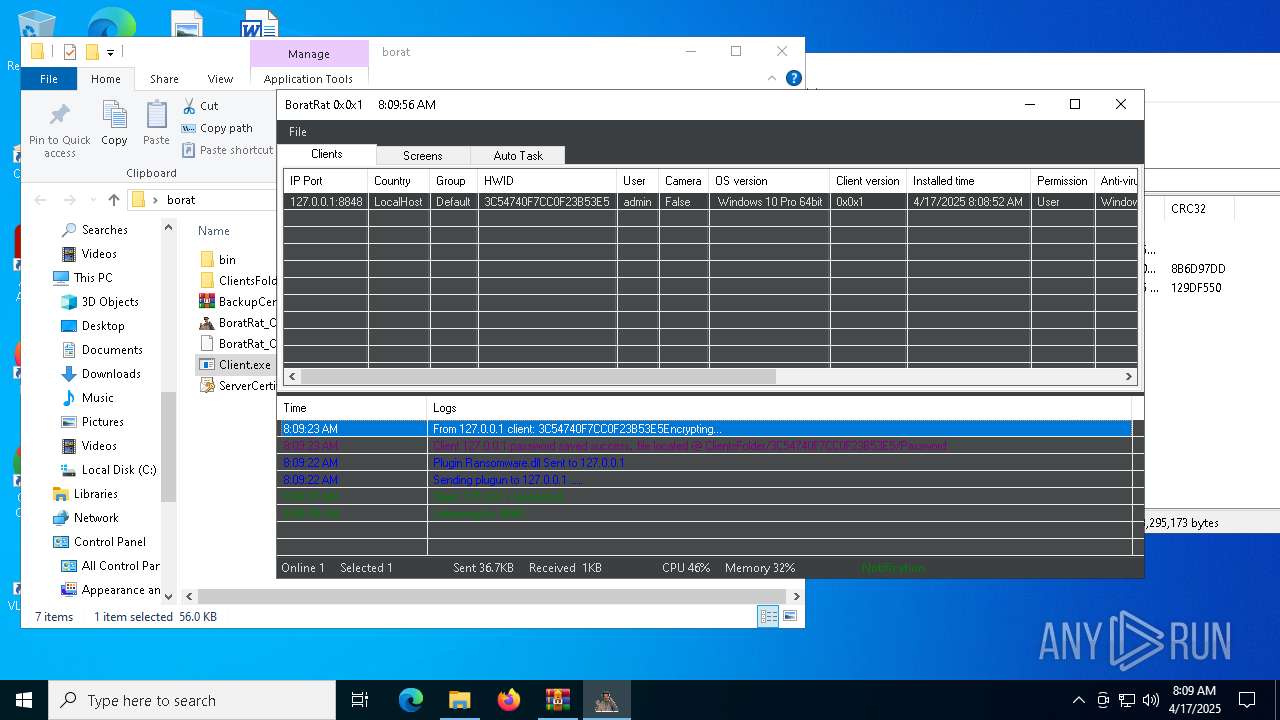Click the volume speaker tray icon

(x=1150, y=700)
